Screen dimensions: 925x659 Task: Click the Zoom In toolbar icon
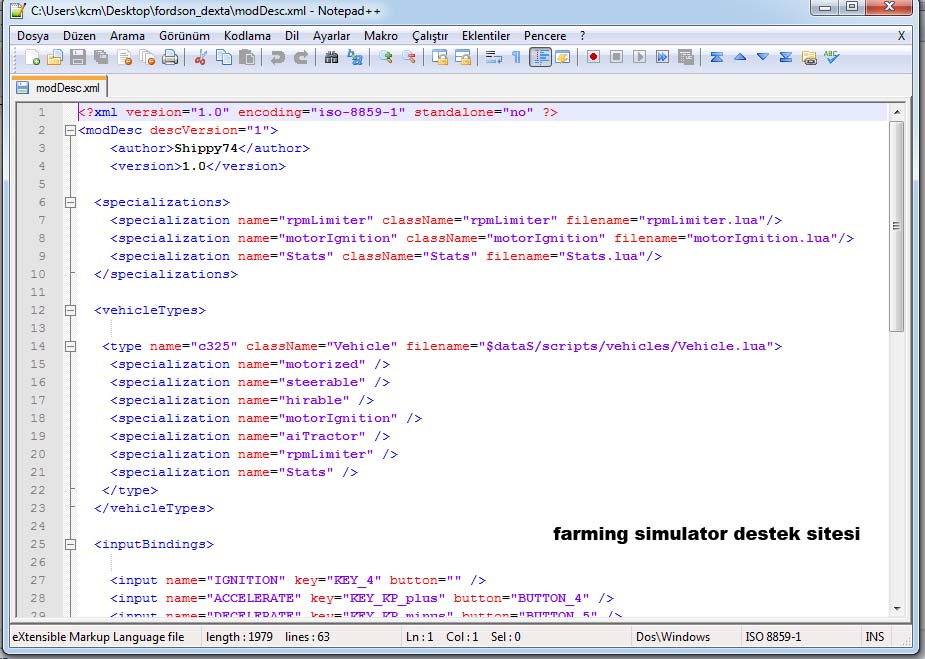click(385, 58)
